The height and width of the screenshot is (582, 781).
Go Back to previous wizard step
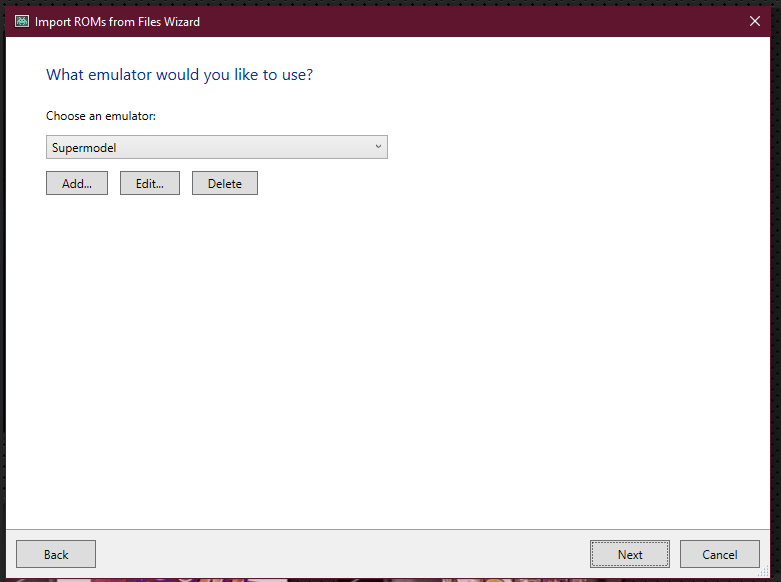coord(56,554)
